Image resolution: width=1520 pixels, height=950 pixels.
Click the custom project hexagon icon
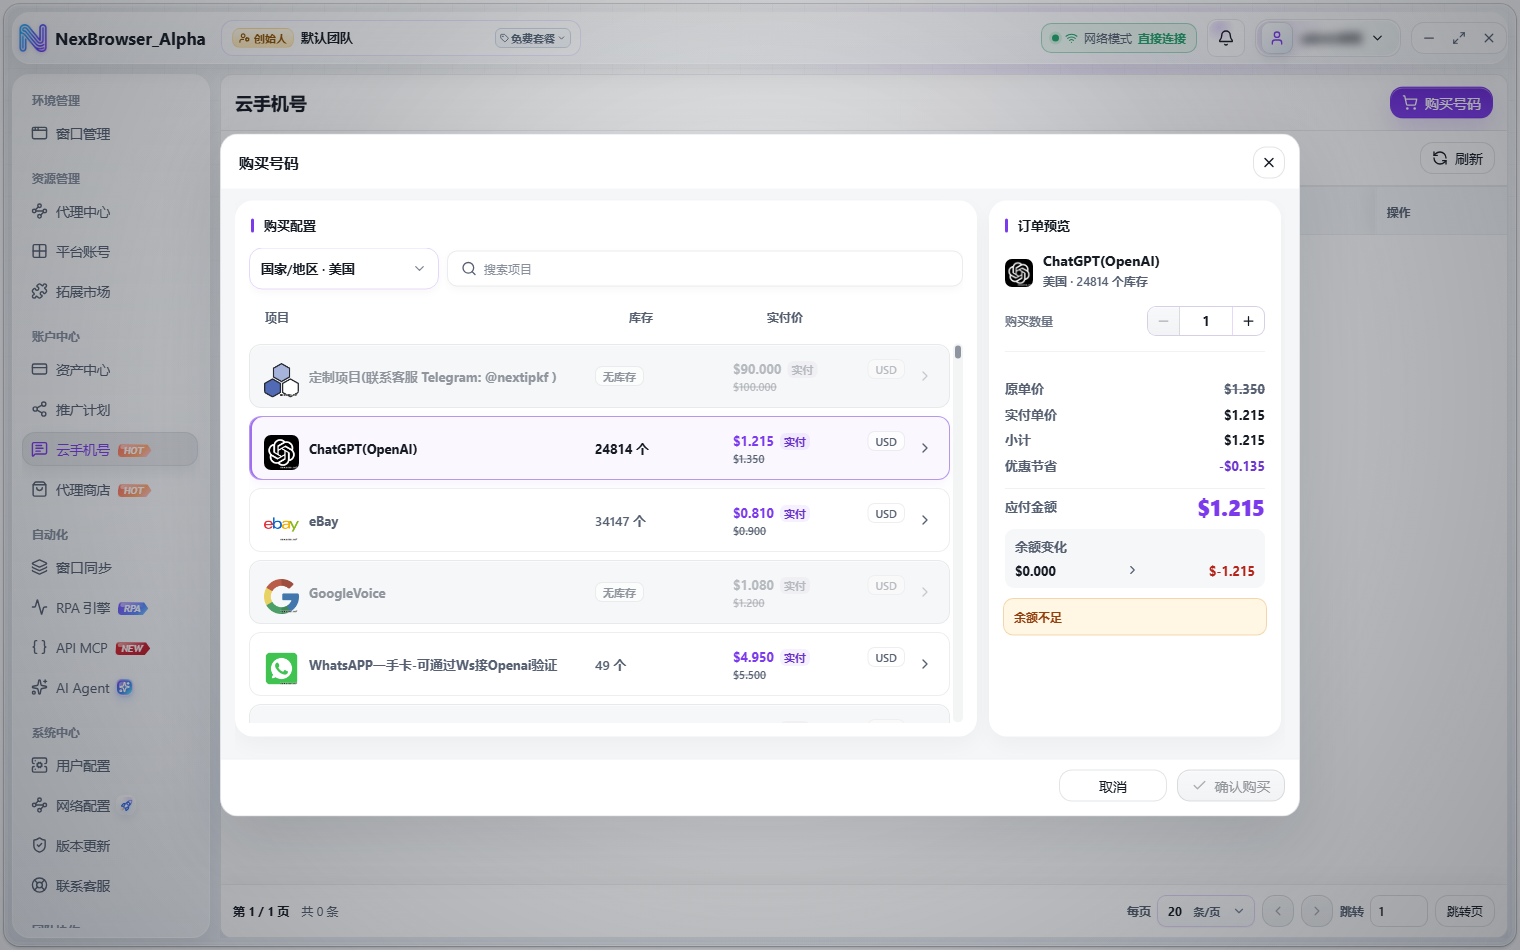point(281,380)
